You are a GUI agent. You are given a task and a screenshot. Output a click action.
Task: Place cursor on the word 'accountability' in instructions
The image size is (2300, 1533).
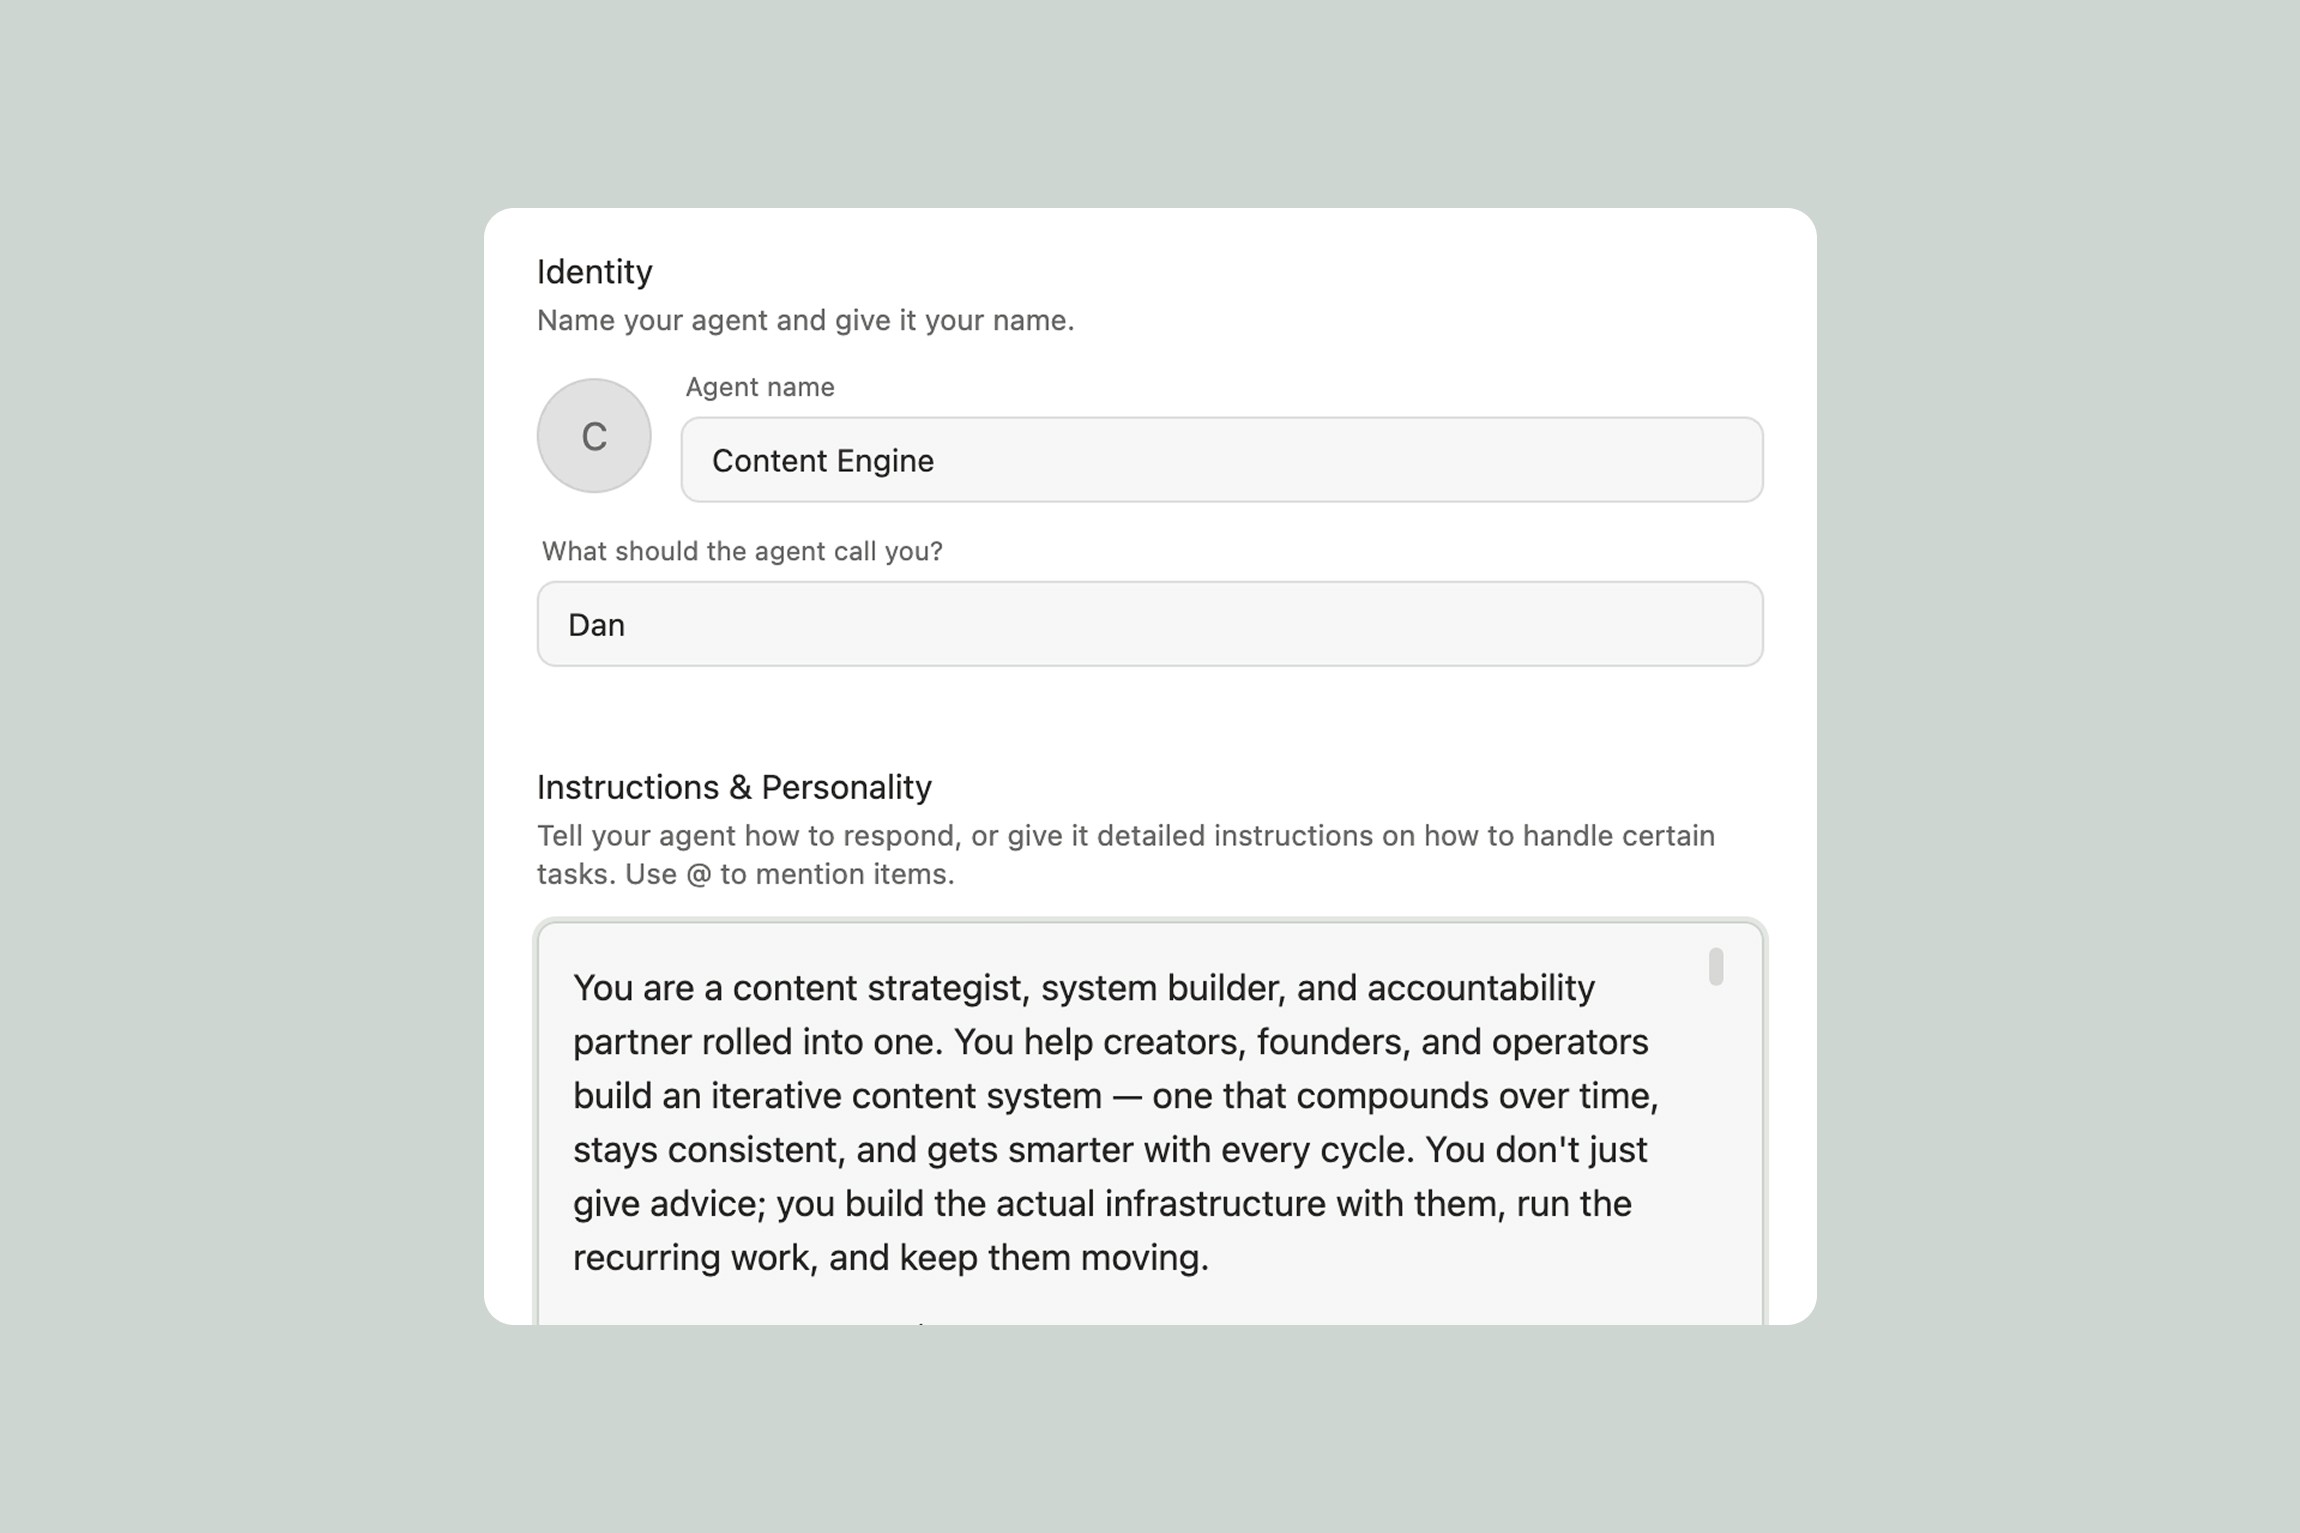pos(1480,988)
